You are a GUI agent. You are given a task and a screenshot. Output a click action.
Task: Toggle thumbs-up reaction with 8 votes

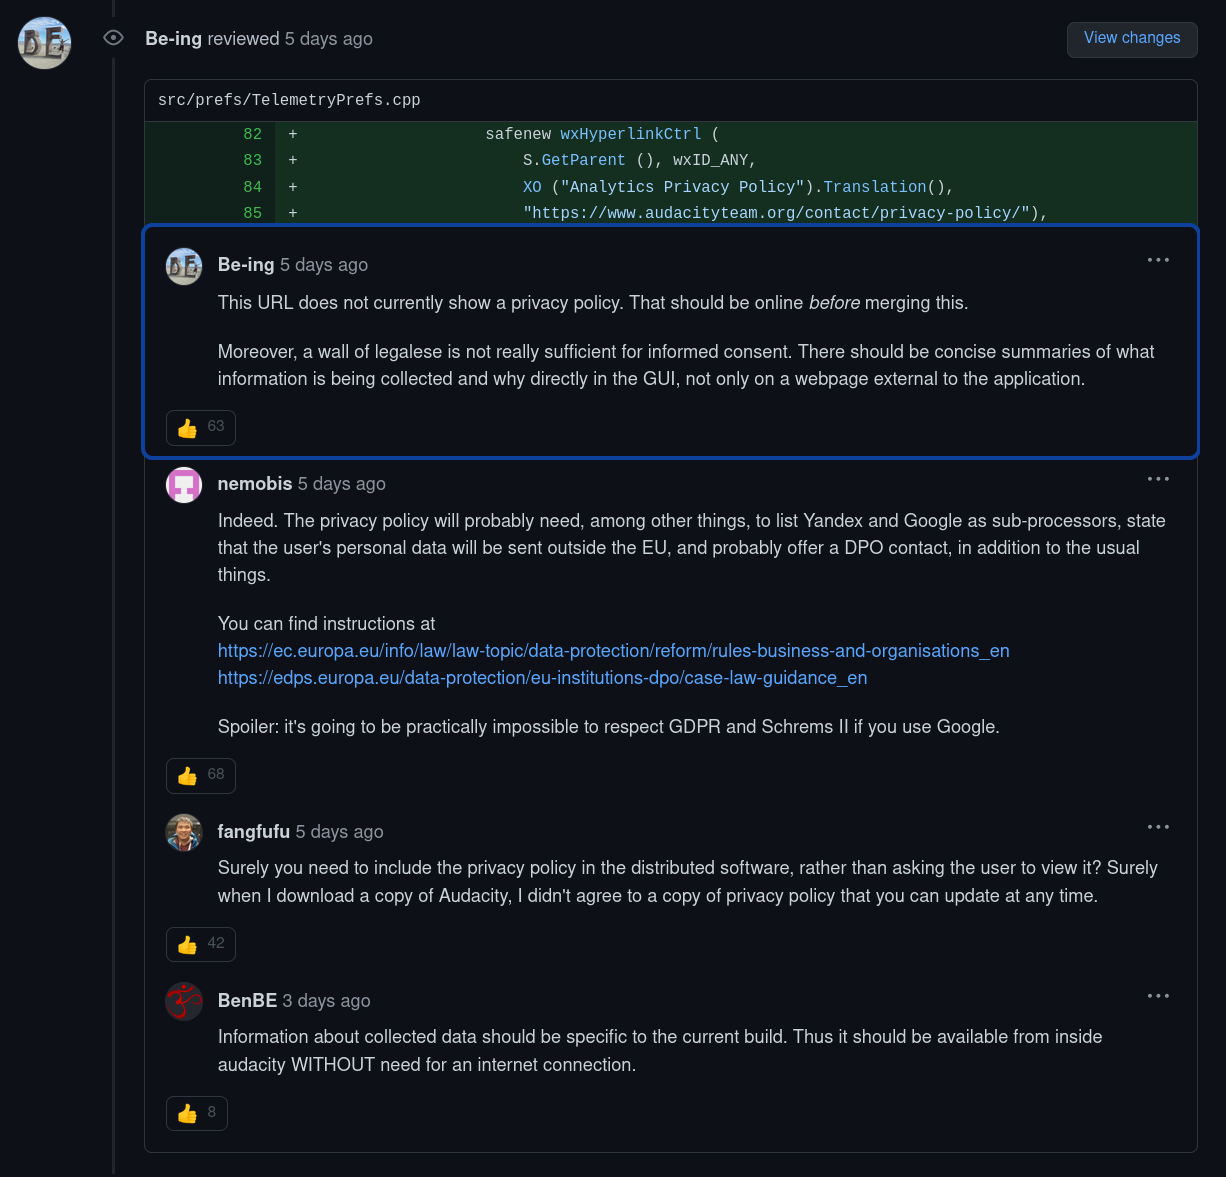point(197,1113)
